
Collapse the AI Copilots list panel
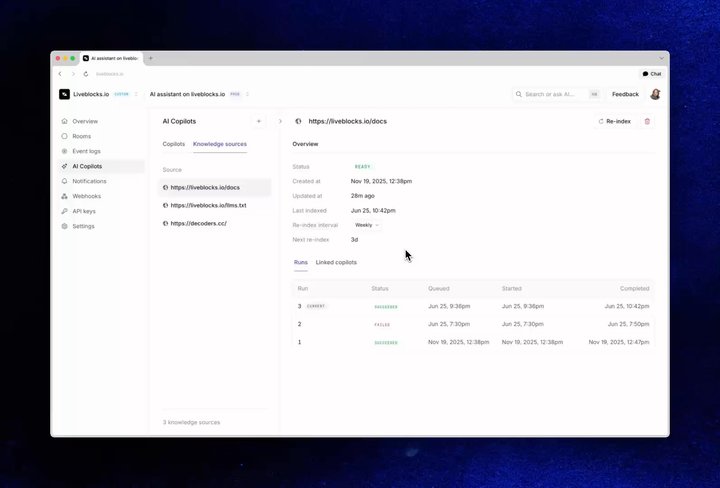(x=280, y=121)
